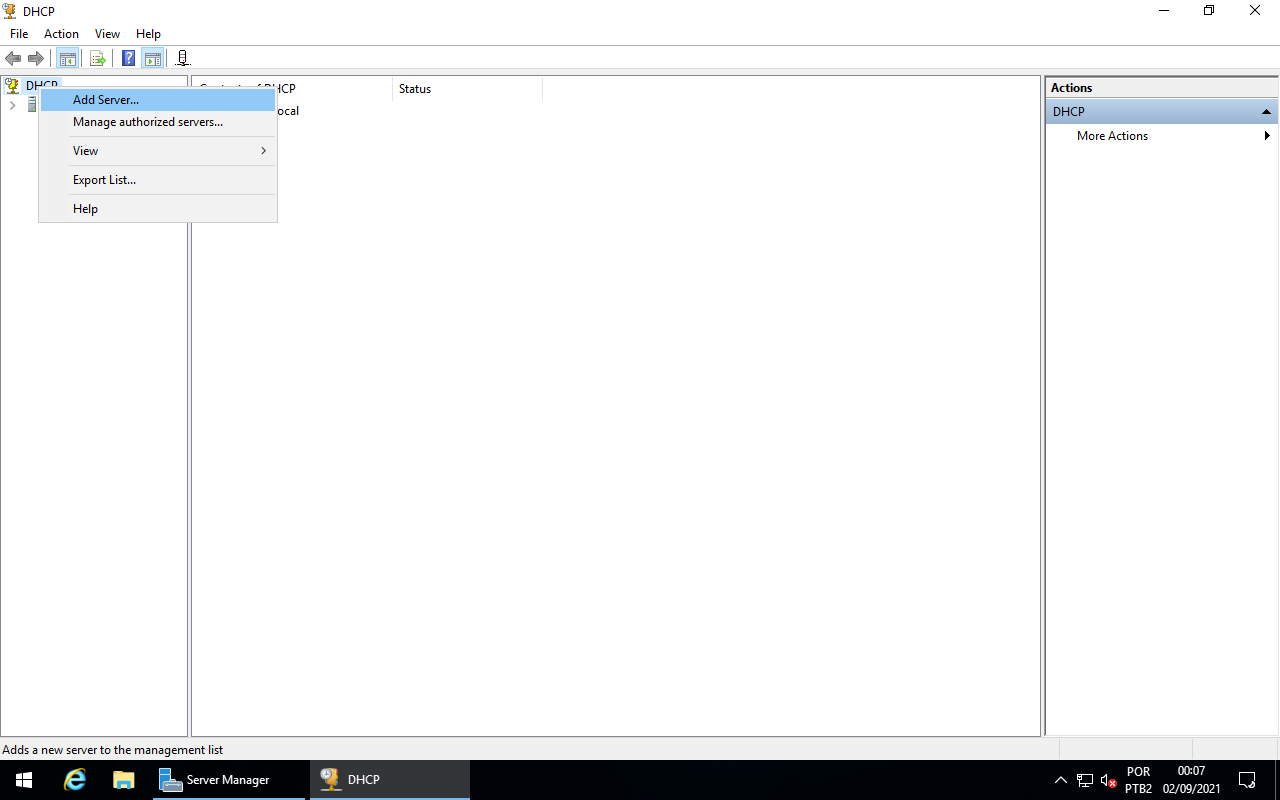1280x800 pixels.
Task: Toggle the console tree pane icon
Action: tap(67, 58)
